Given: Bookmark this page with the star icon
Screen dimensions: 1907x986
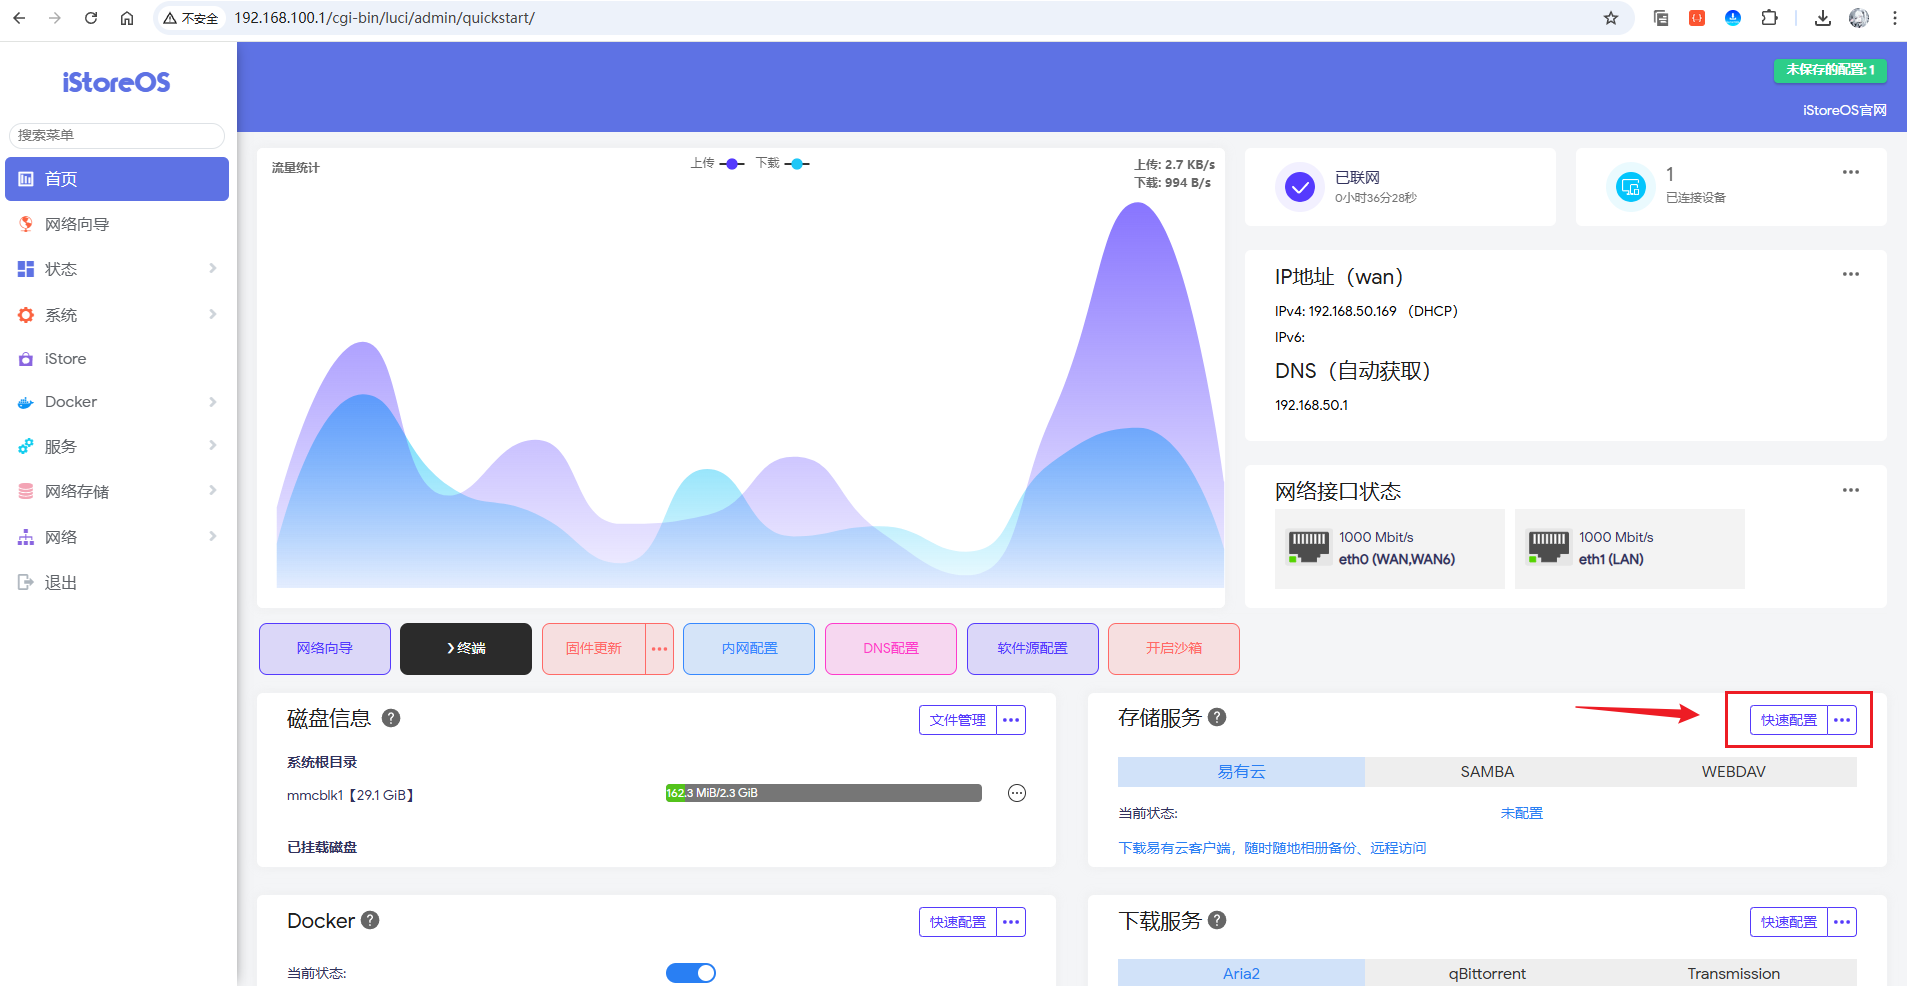Looking at the screenshot, I should pos(1611,18).
